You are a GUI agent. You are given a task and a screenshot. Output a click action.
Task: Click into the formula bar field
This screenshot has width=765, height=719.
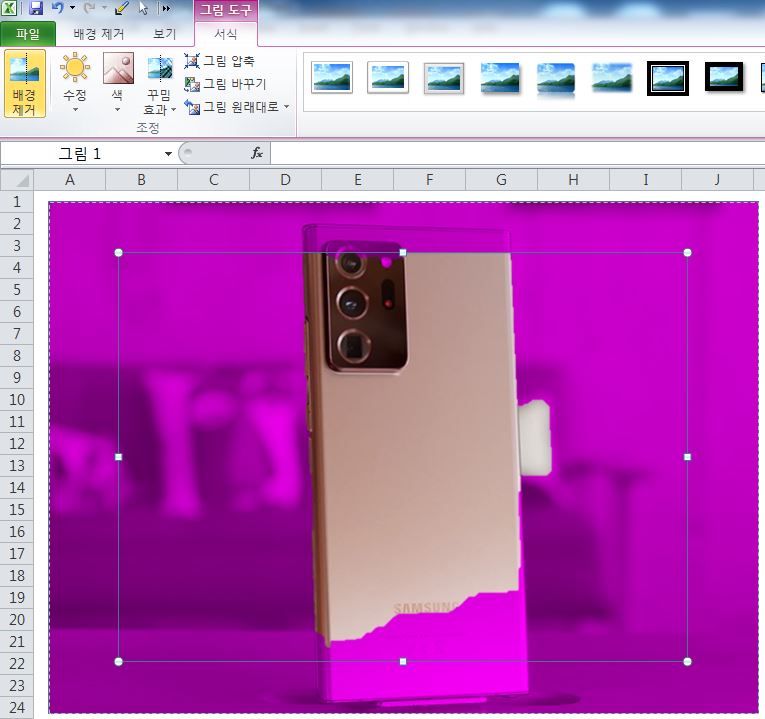tap(517, 154)
